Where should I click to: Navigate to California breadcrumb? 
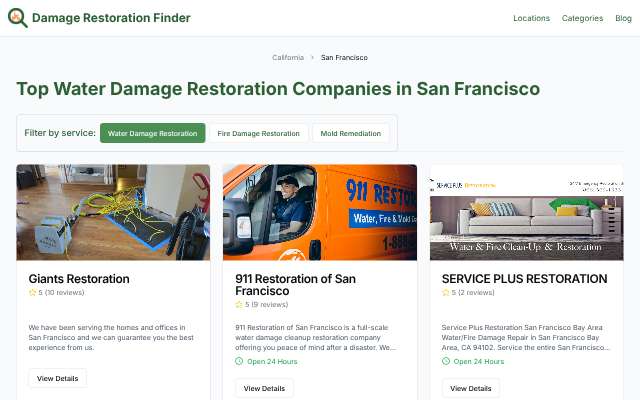point(288,58)
